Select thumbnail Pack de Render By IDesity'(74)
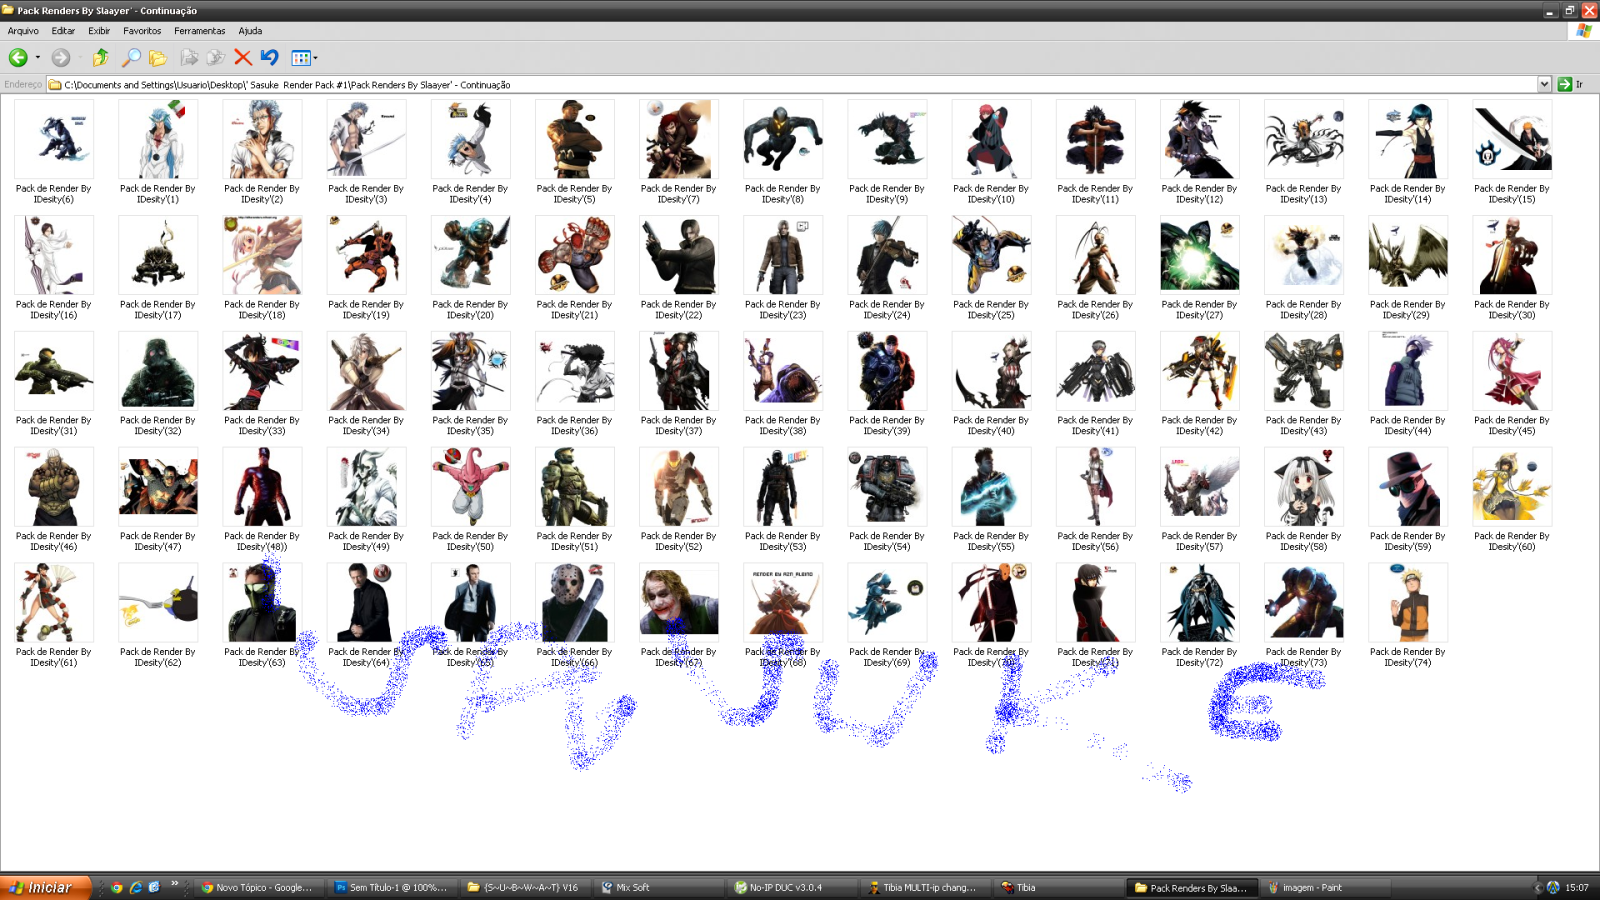 pos(1408,603)
